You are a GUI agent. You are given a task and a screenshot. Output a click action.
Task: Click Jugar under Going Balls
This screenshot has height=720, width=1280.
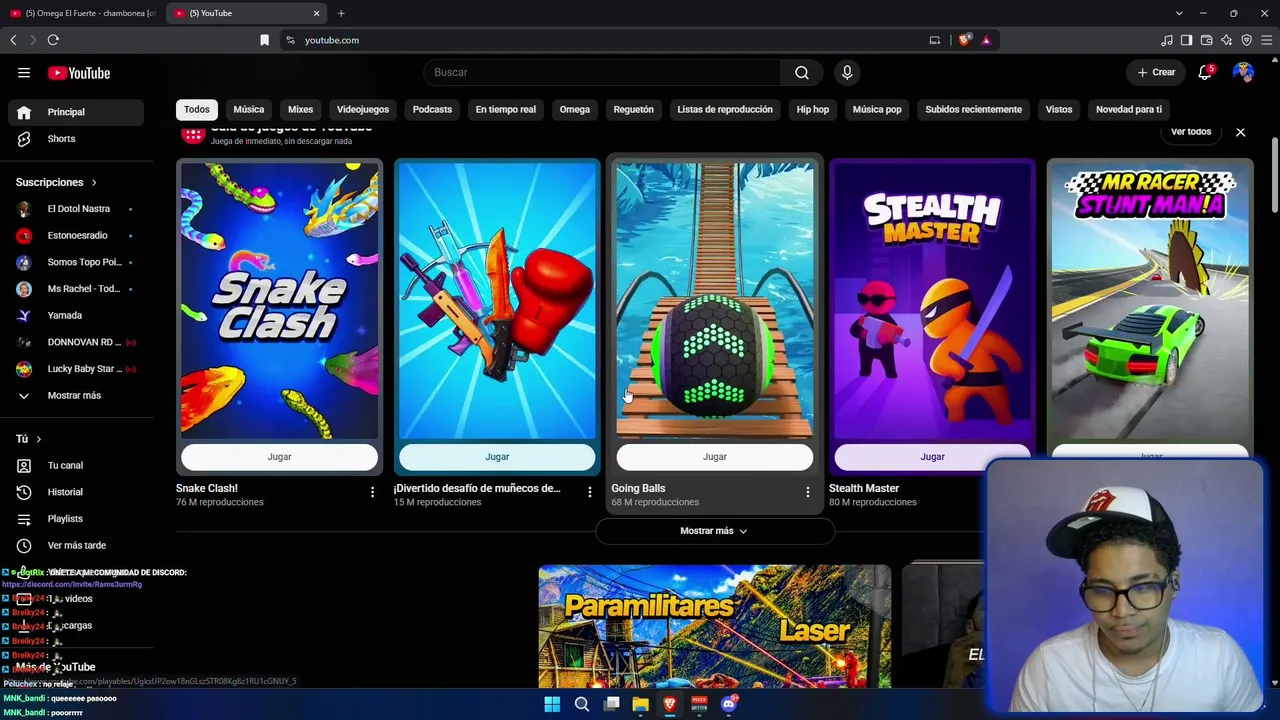click(x=715, y=457)
